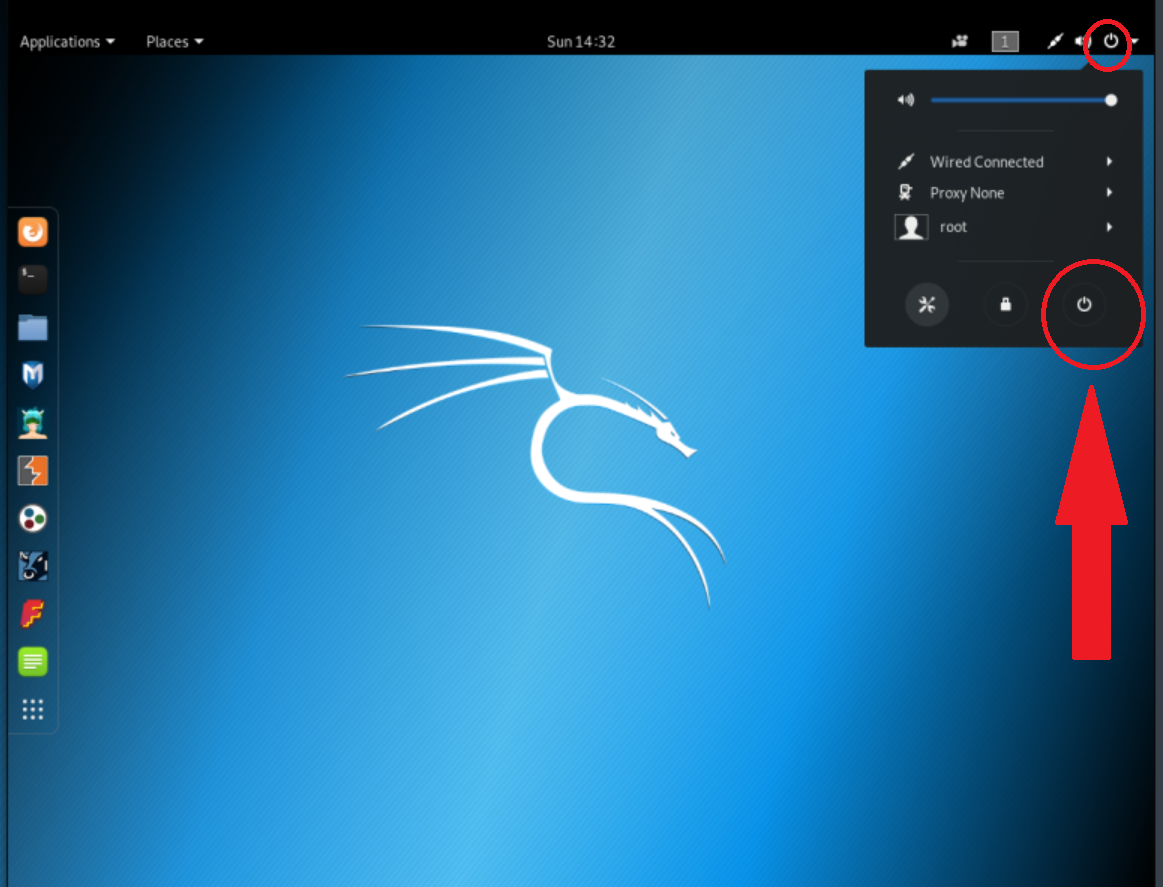Click the power off button in system menu
This screenshot has width=1163, height=887.
click(x=1084, y=305)
